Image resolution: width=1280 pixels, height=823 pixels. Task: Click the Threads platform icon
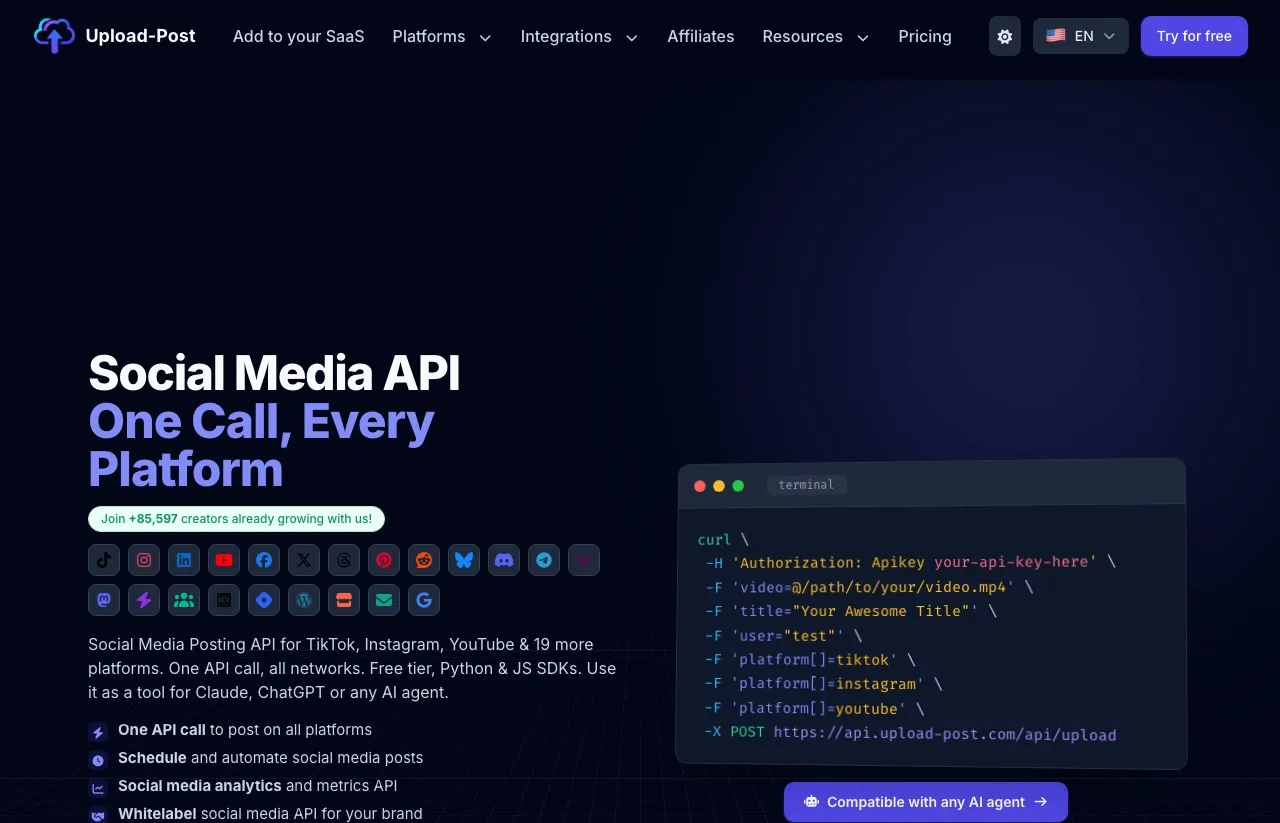click(344, 560)
